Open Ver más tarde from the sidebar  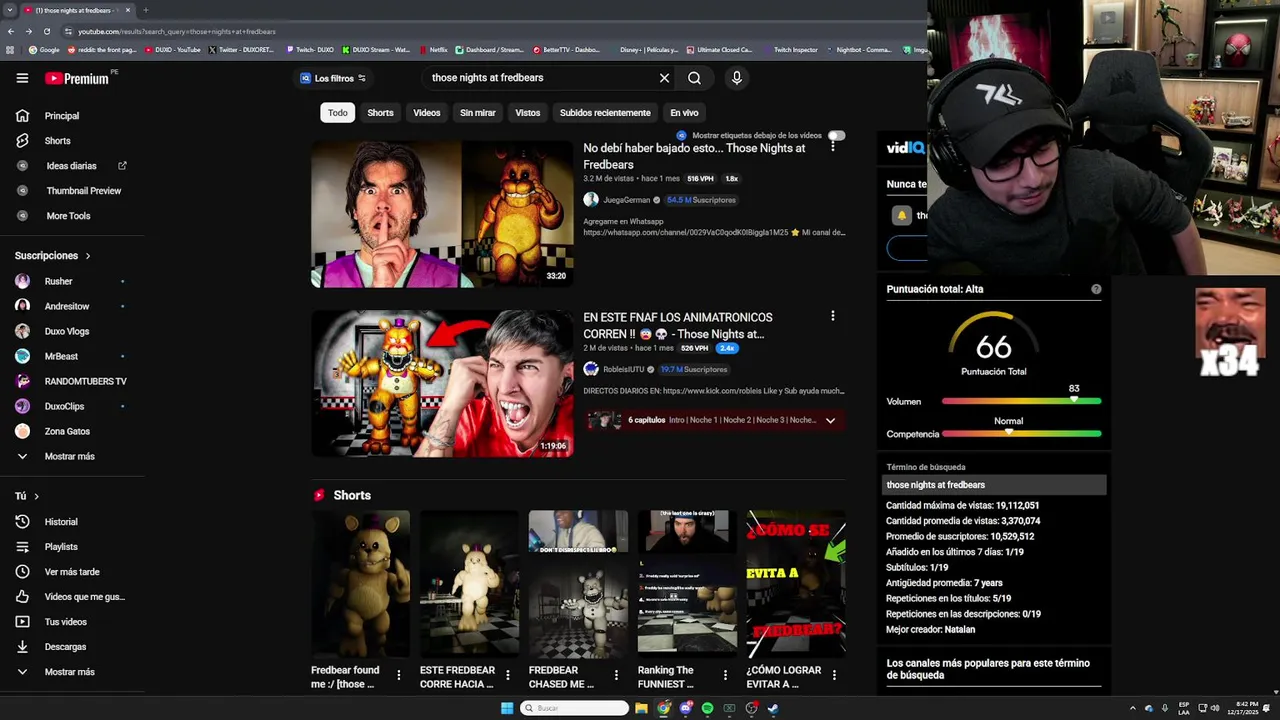pos(72,572)
